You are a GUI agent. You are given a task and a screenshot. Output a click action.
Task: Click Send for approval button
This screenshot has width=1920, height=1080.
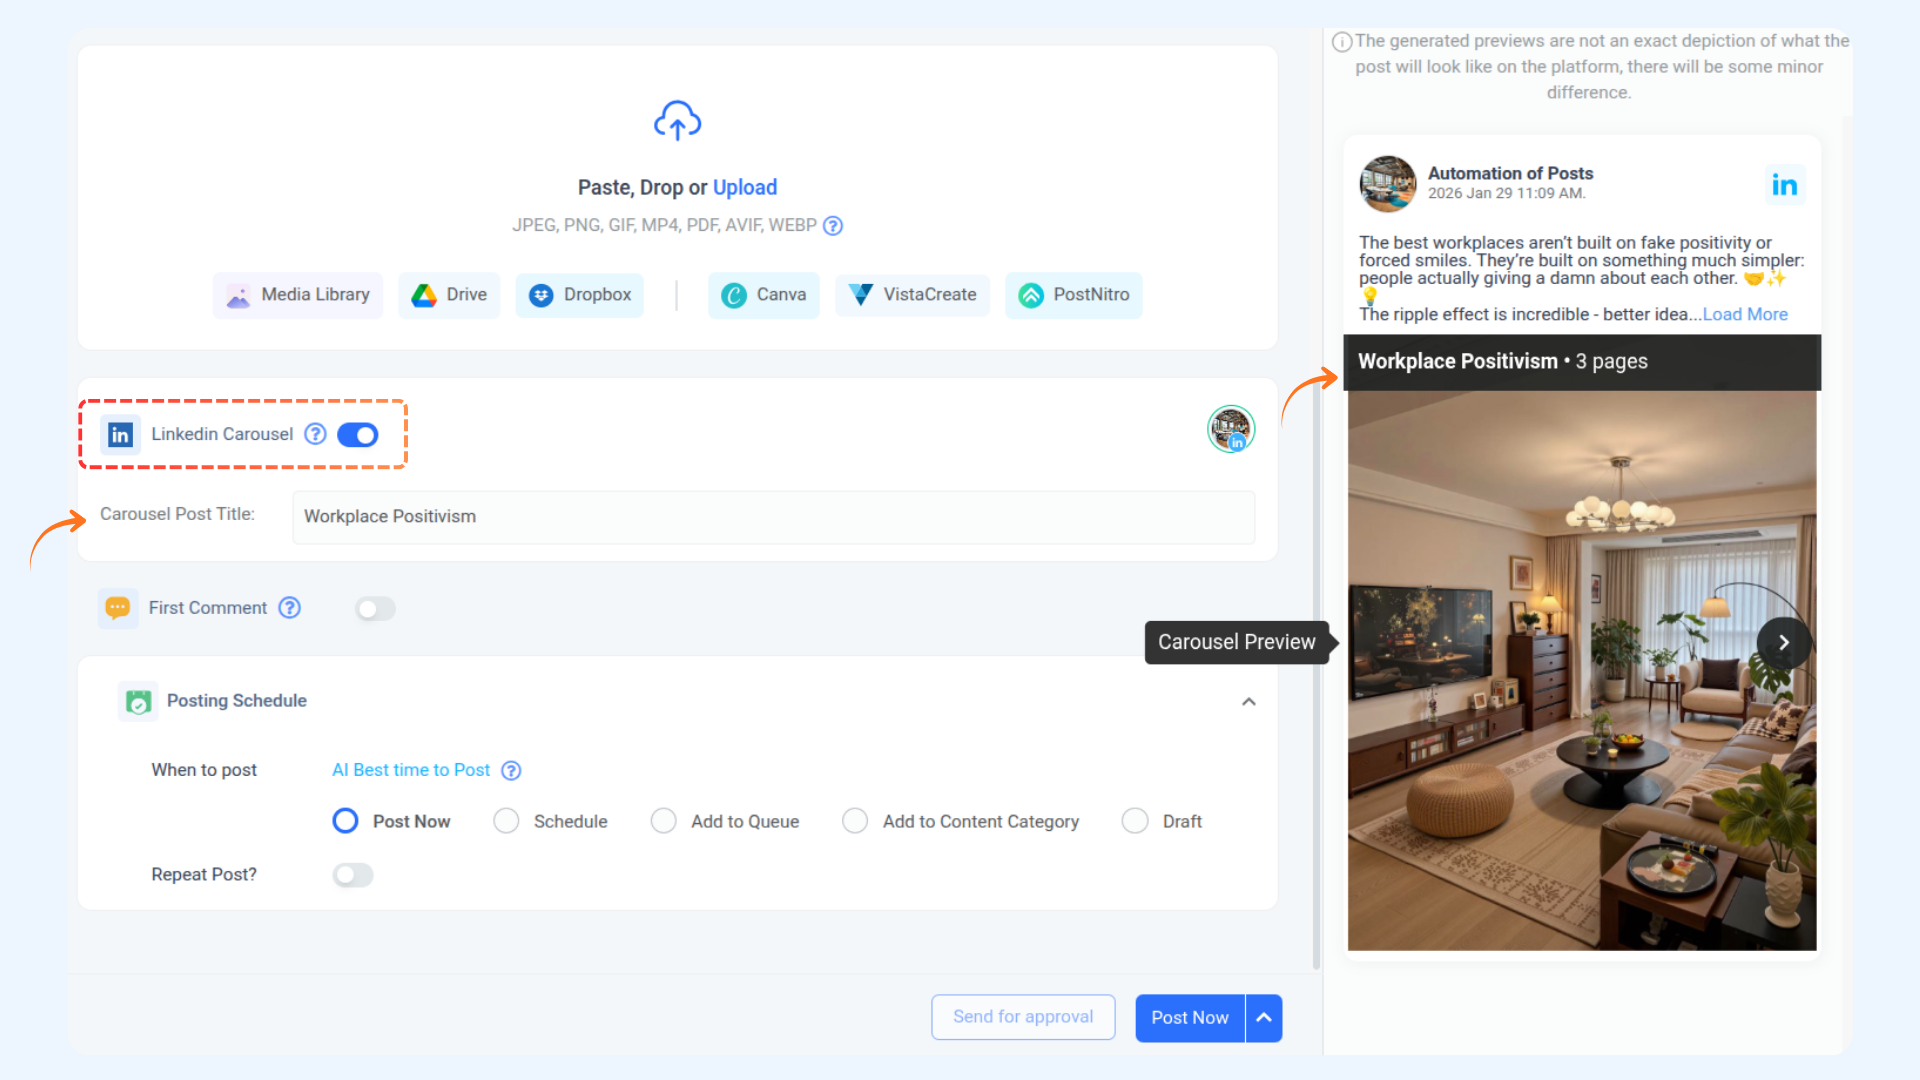pyautogui.click(x=1023, y=1017)
